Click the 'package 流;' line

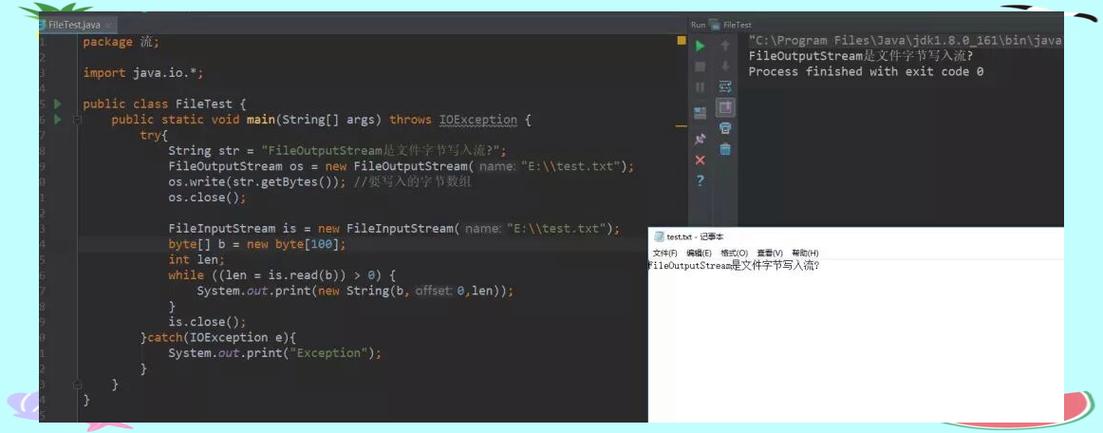click(x=121, y=42)
